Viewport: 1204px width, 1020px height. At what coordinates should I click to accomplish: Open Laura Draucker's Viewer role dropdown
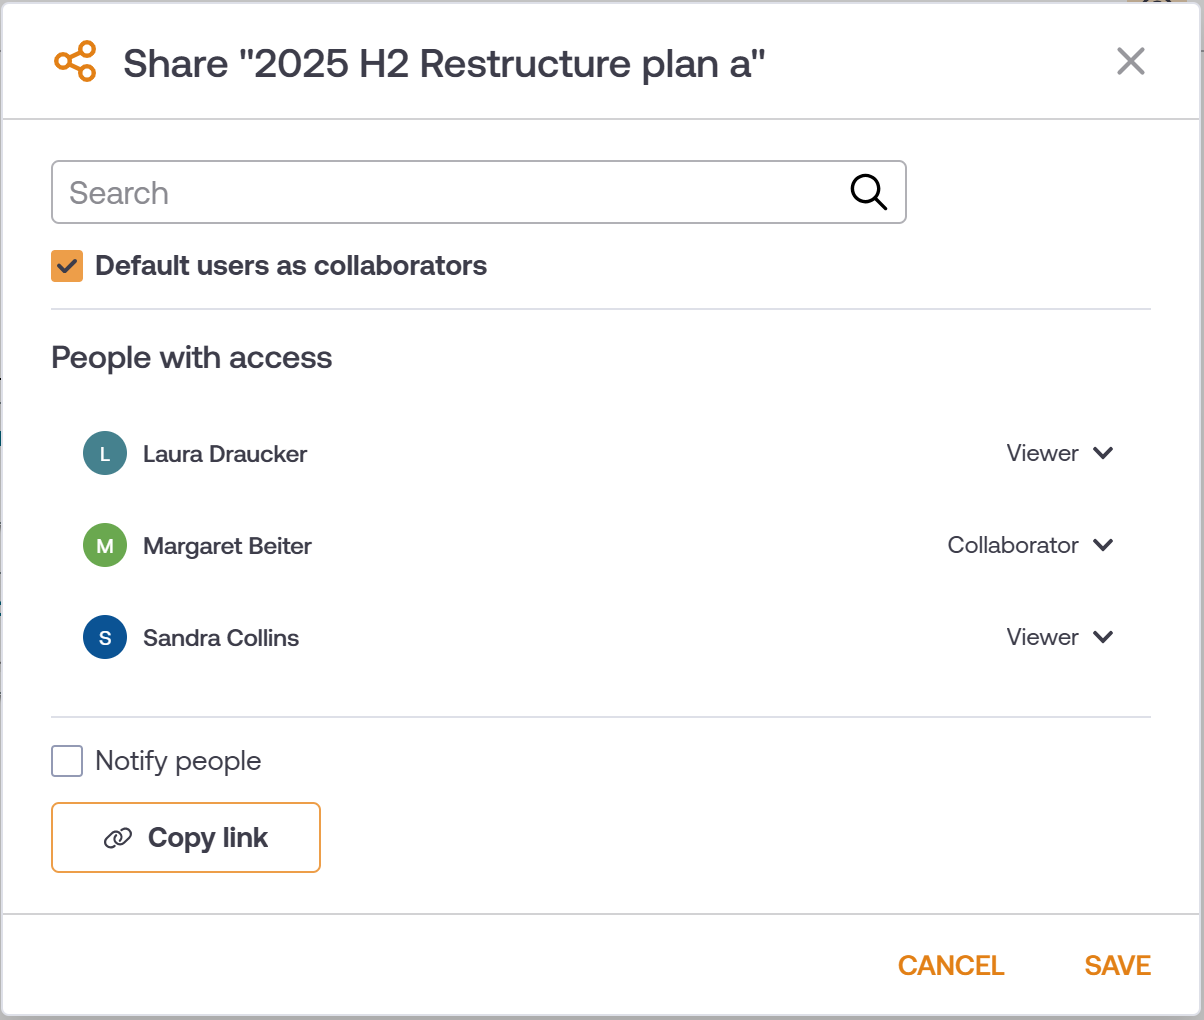coord(1060,453)
